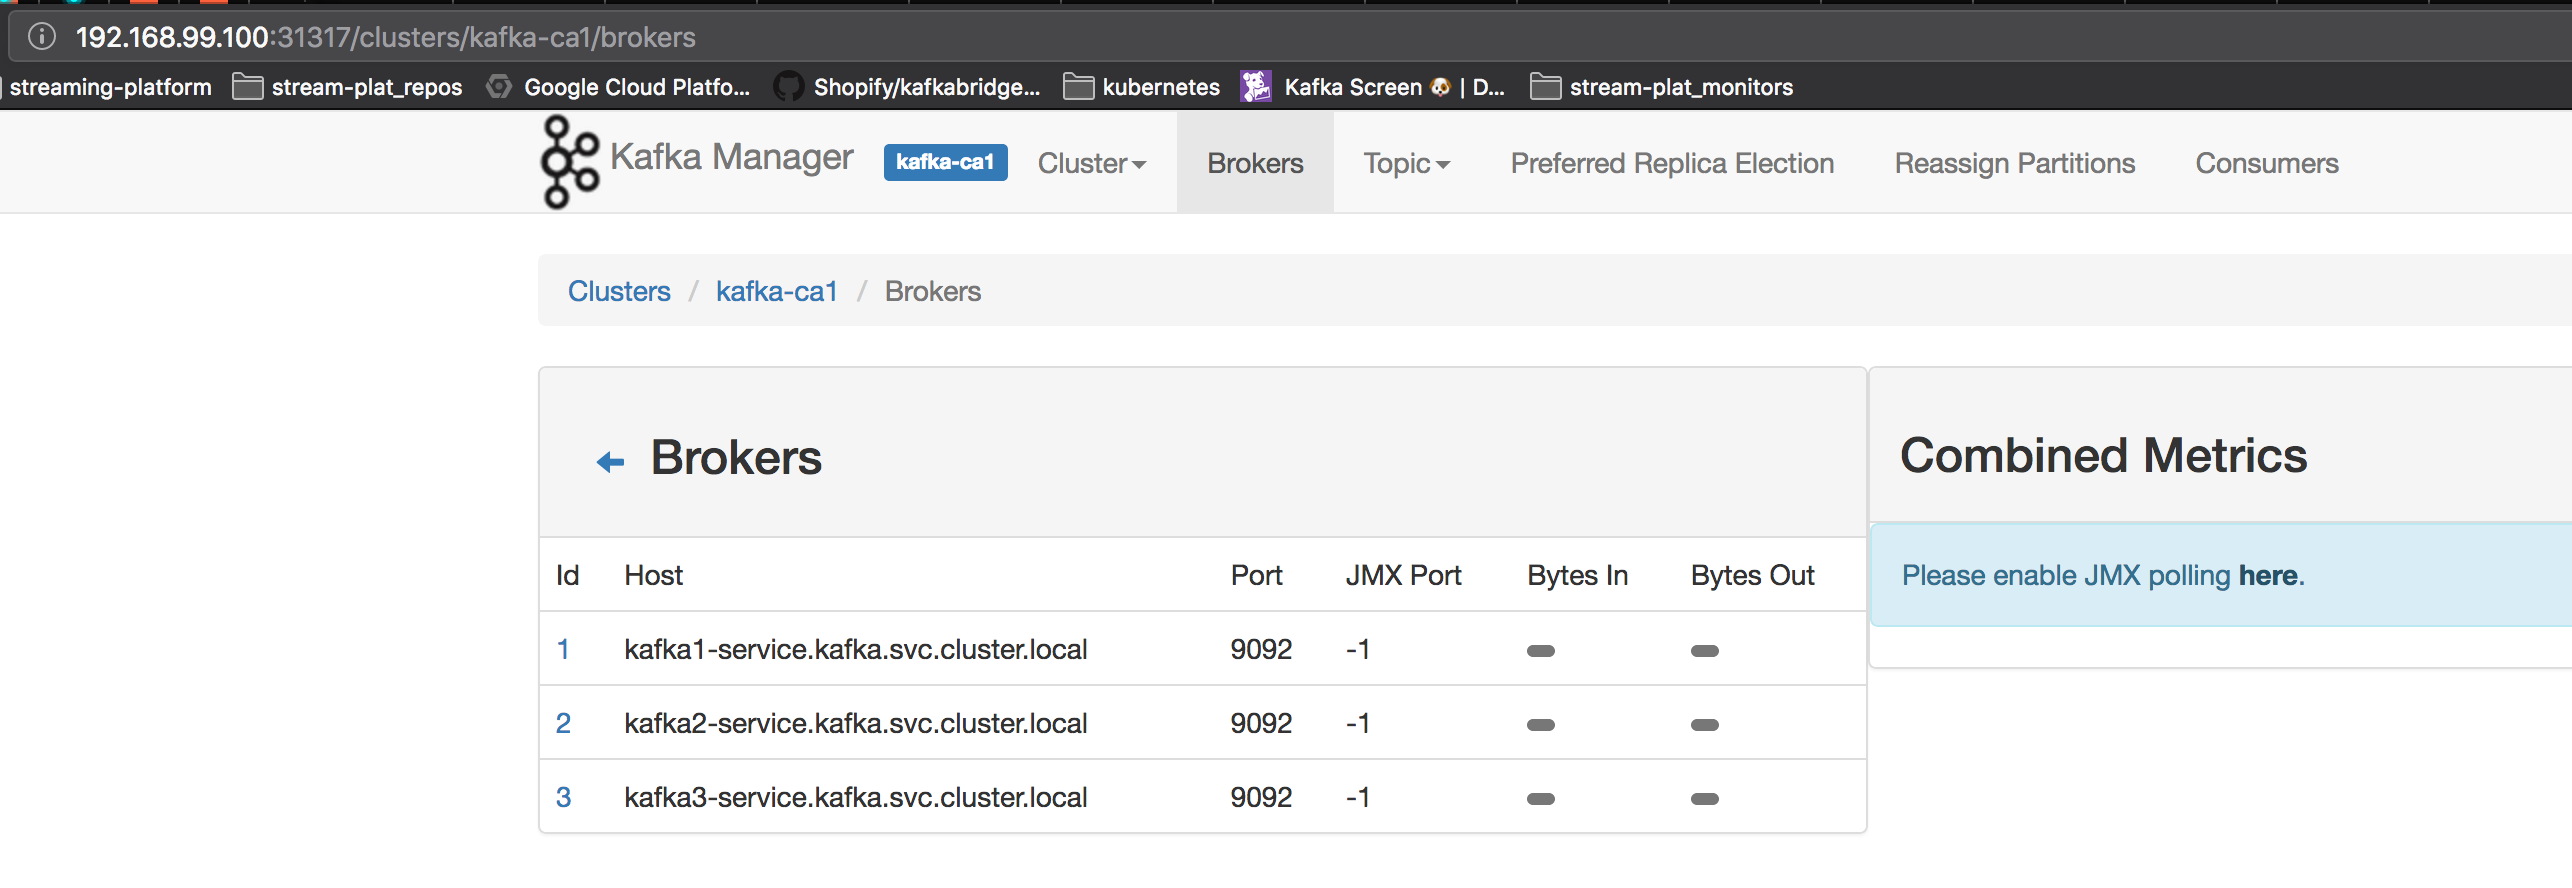Open the stream-plat_monitors bookmark folder
Image resolution: width=2572 pixels, height=888 pixels.
(1661, 87)
